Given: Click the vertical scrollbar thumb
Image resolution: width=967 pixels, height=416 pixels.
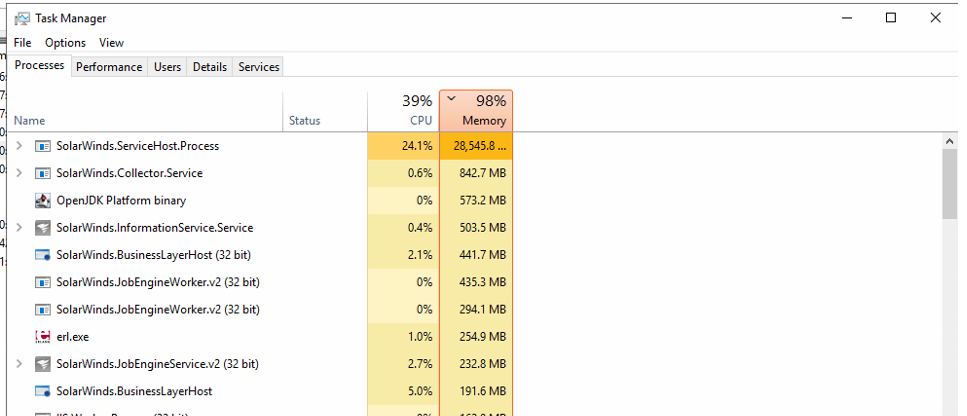Looking at the screenshot, I should point(950,184).
